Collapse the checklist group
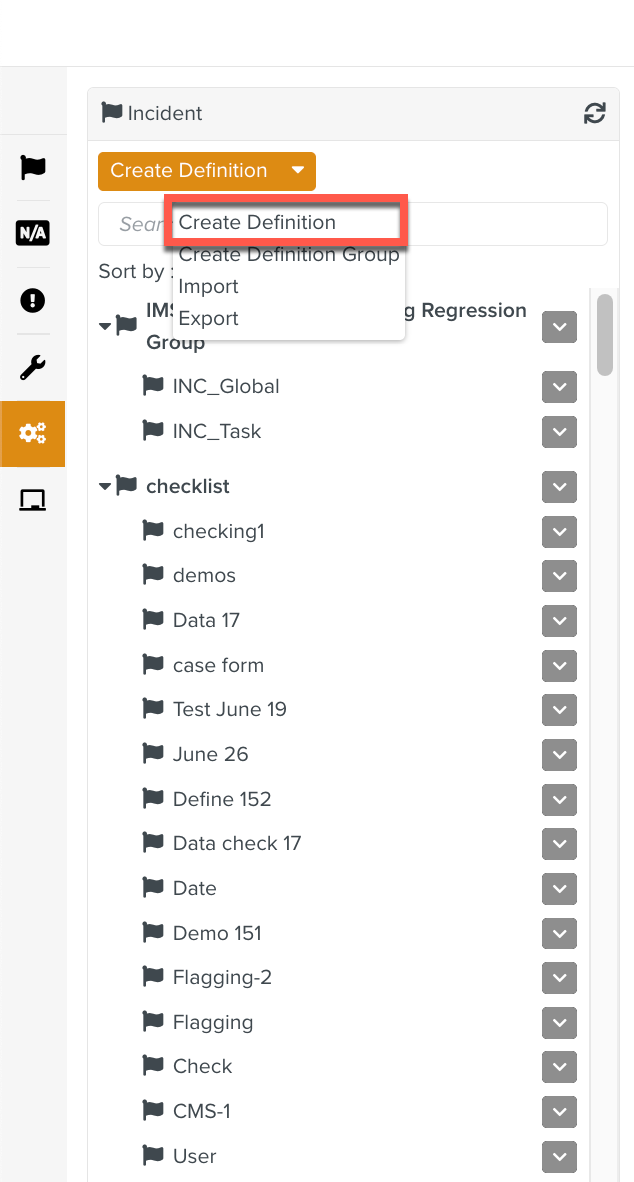The width and height of the screenshot is (634, 1182). (105, 487)
